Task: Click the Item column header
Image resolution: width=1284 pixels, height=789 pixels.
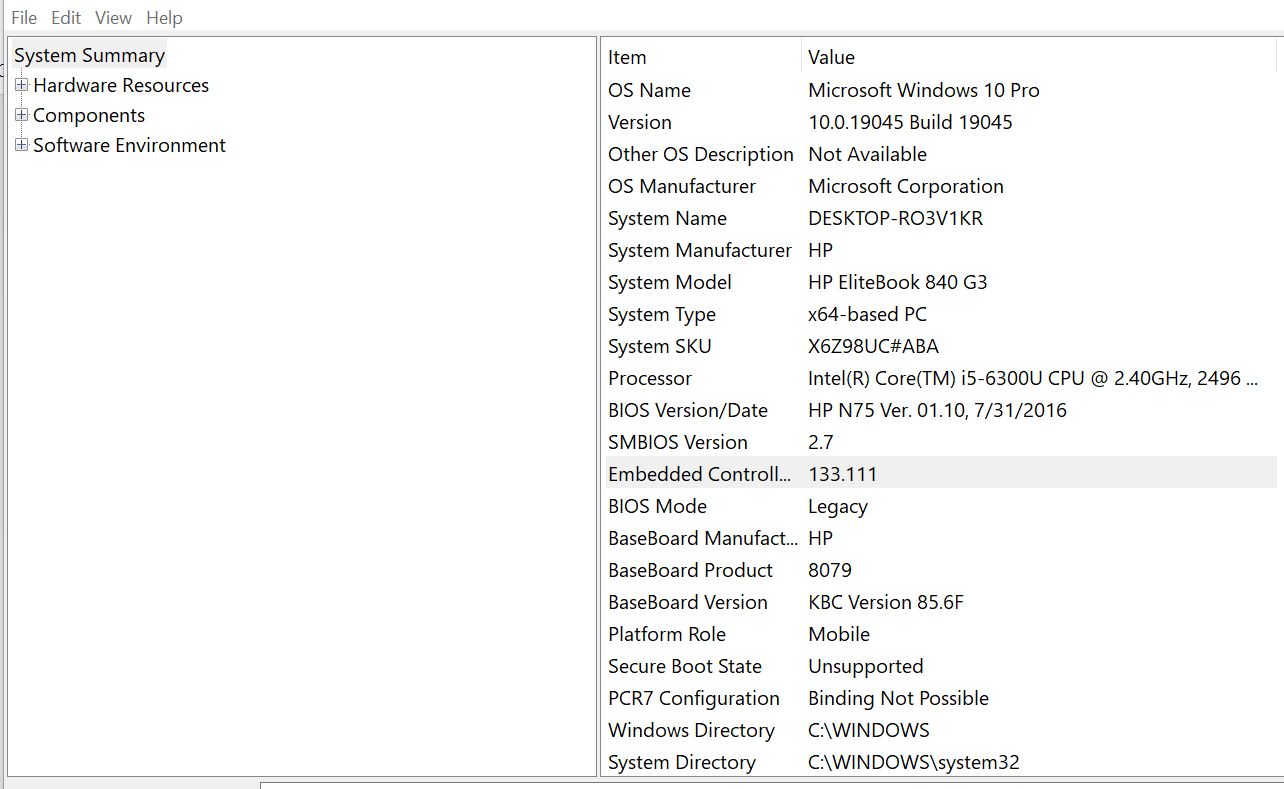Action: (x=627, y=57)
